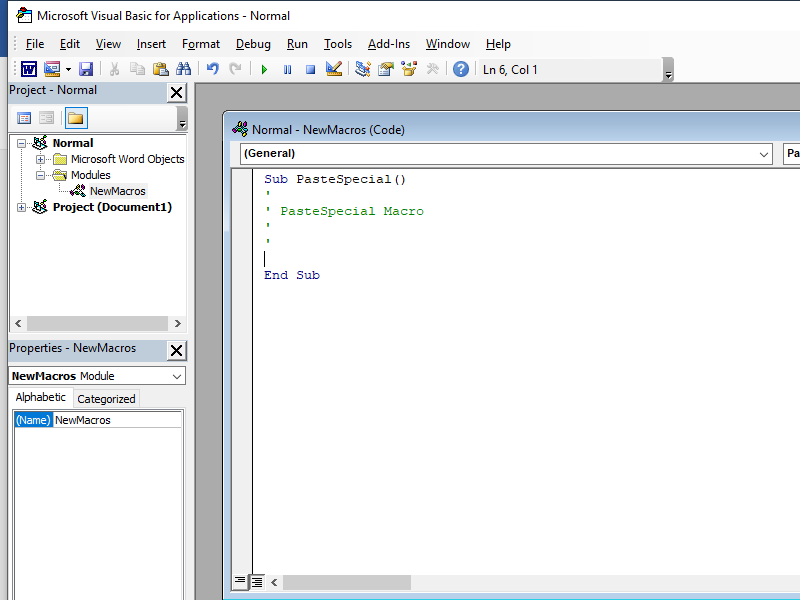
Task: Switch to the Alphabetic tab
Action: [x=41, y=397]
